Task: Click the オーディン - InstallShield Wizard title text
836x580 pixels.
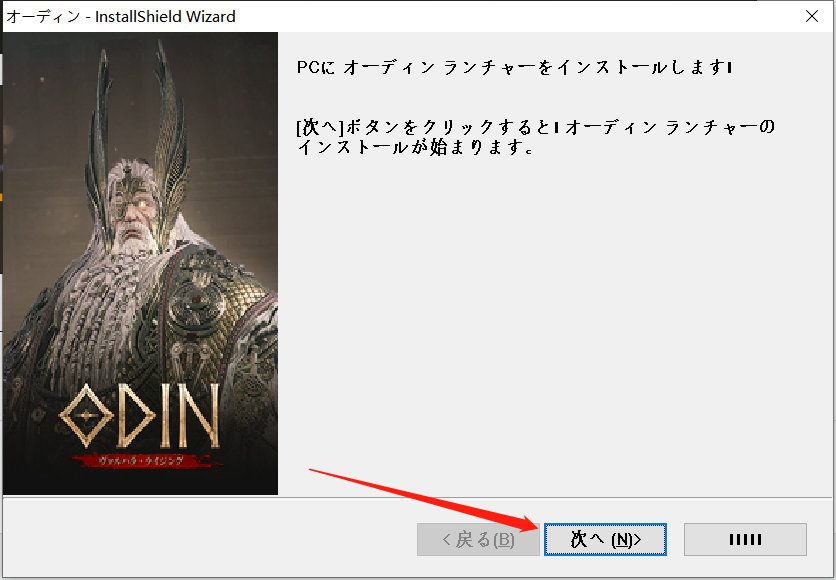Action: [x=121, y=17]
